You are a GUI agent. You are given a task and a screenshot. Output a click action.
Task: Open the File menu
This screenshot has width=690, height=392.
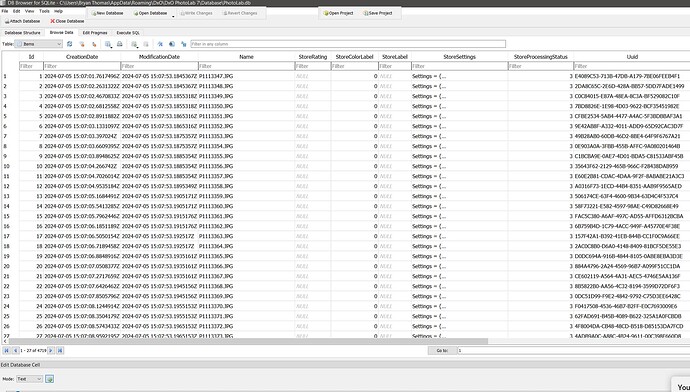coord(5,11)
